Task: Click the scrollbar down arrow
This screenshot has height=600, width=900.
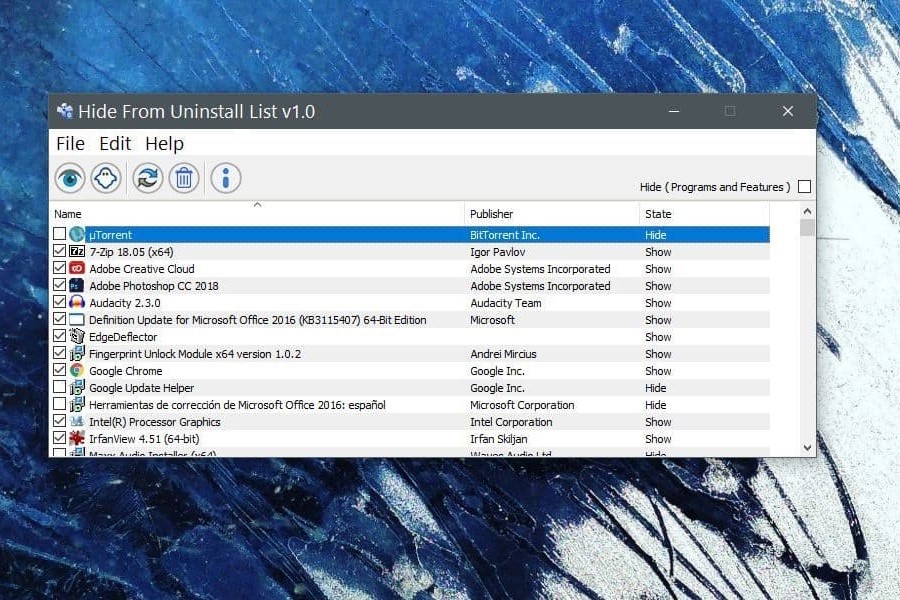Action: coord(807,448)
